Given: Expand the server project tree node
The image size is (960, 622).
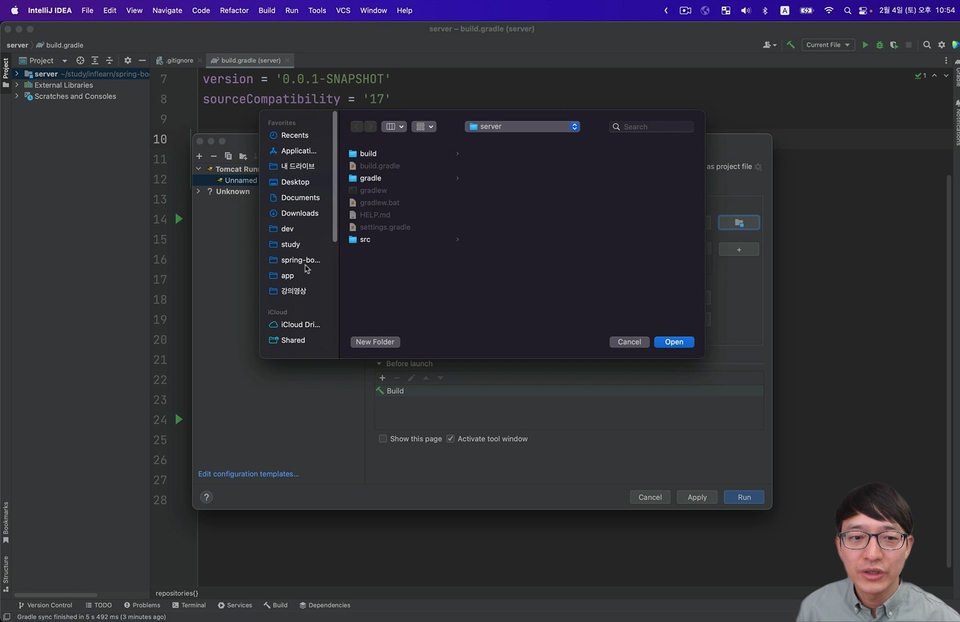Looking at the screenshot, I should [x=17, y=74].
